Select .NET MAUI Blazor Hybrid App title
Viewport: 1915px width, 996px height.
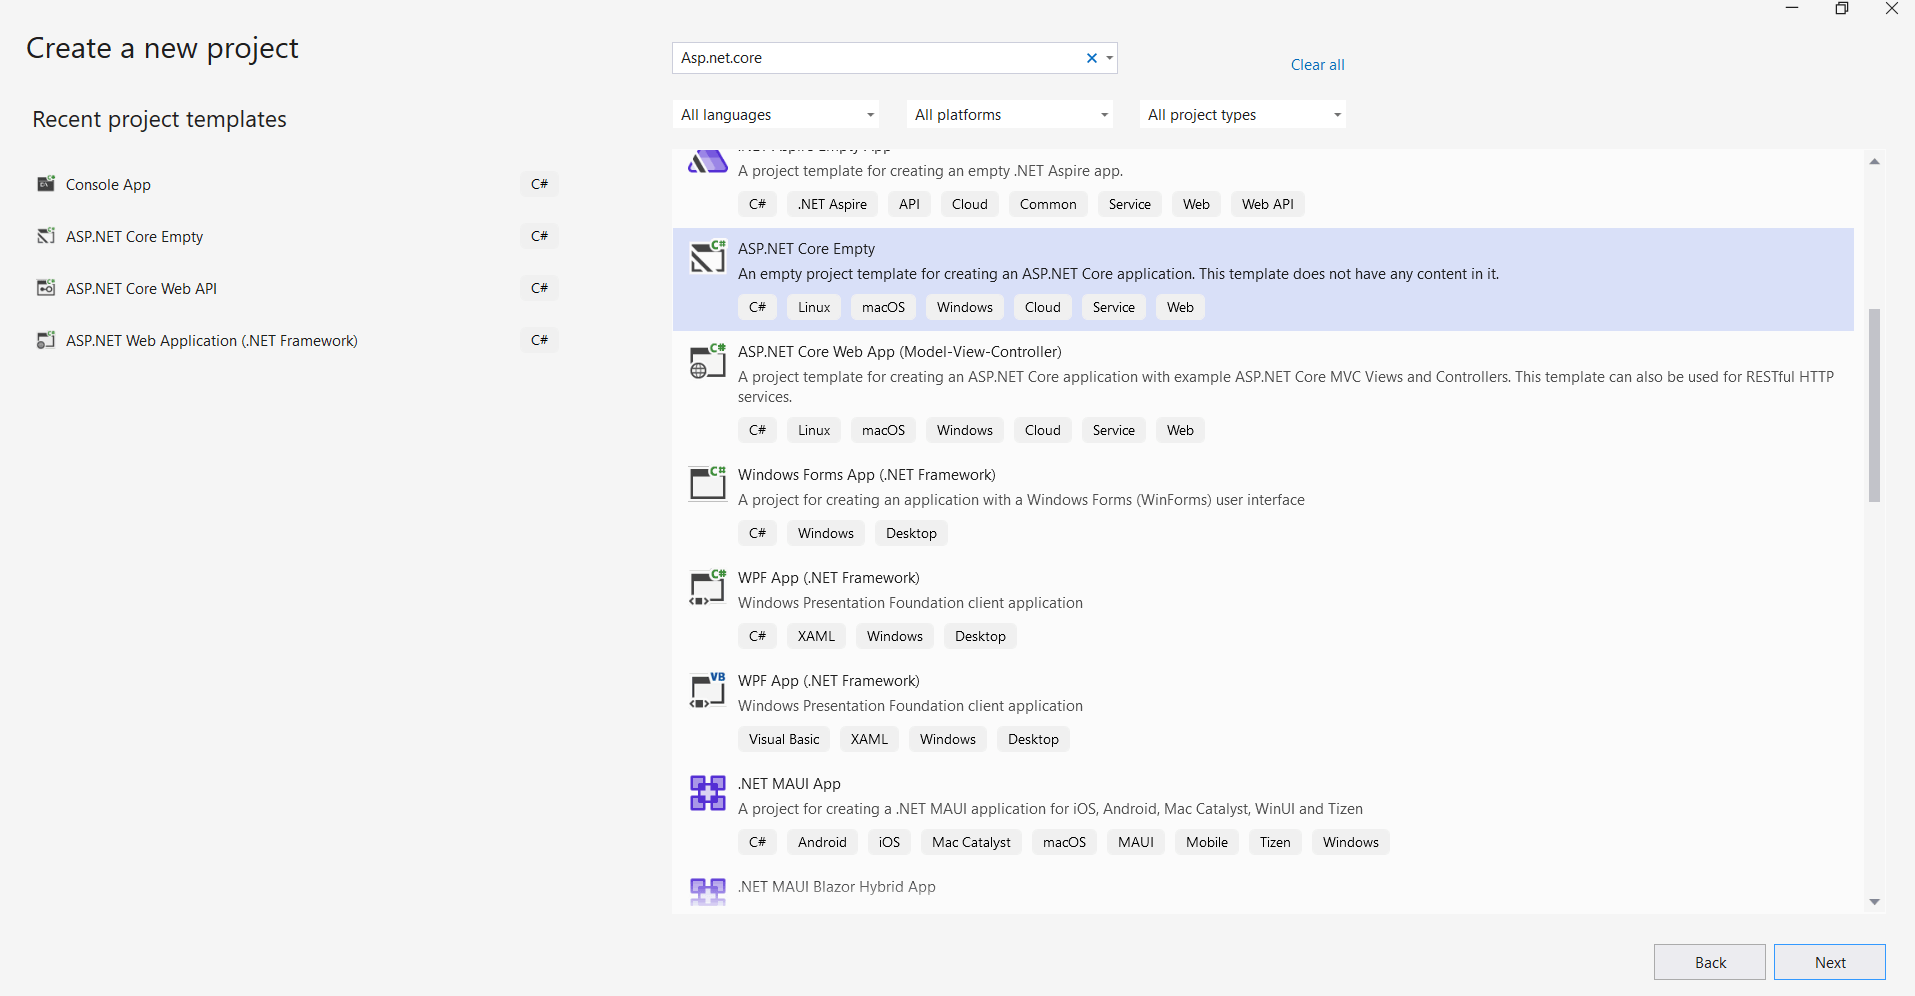pos(837,887)
